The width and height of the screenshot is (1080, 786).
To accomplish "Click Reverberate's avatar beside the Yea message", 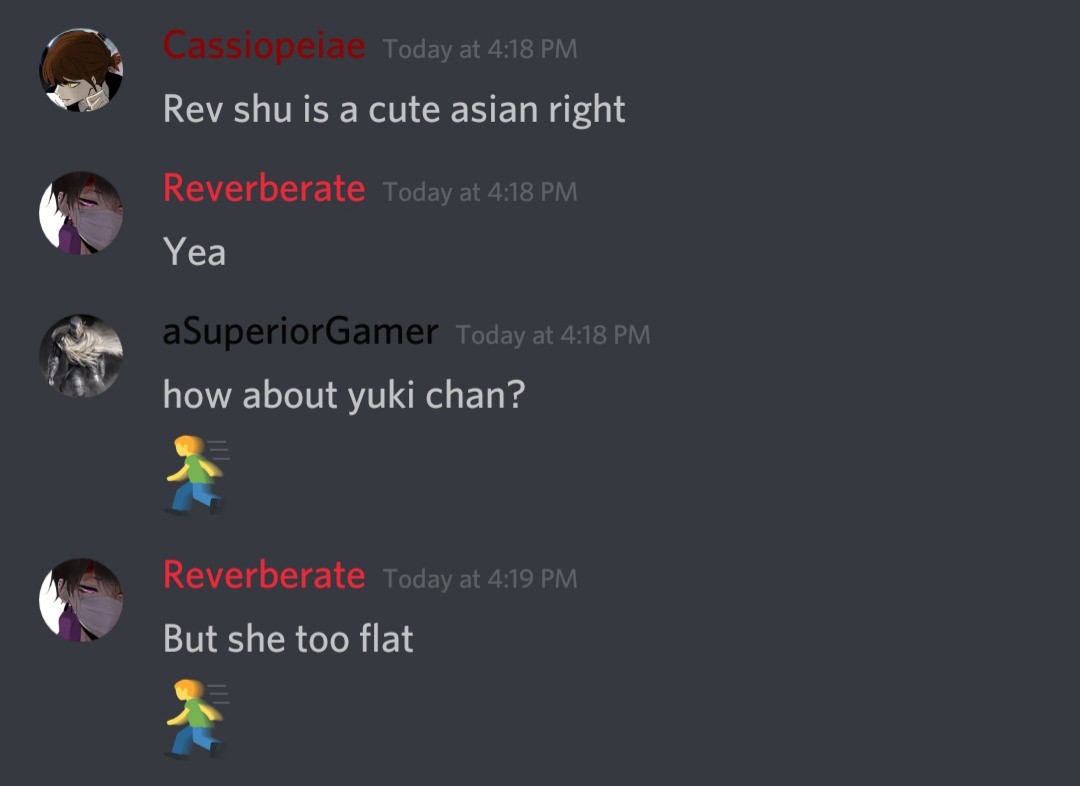I will [81, 213].
